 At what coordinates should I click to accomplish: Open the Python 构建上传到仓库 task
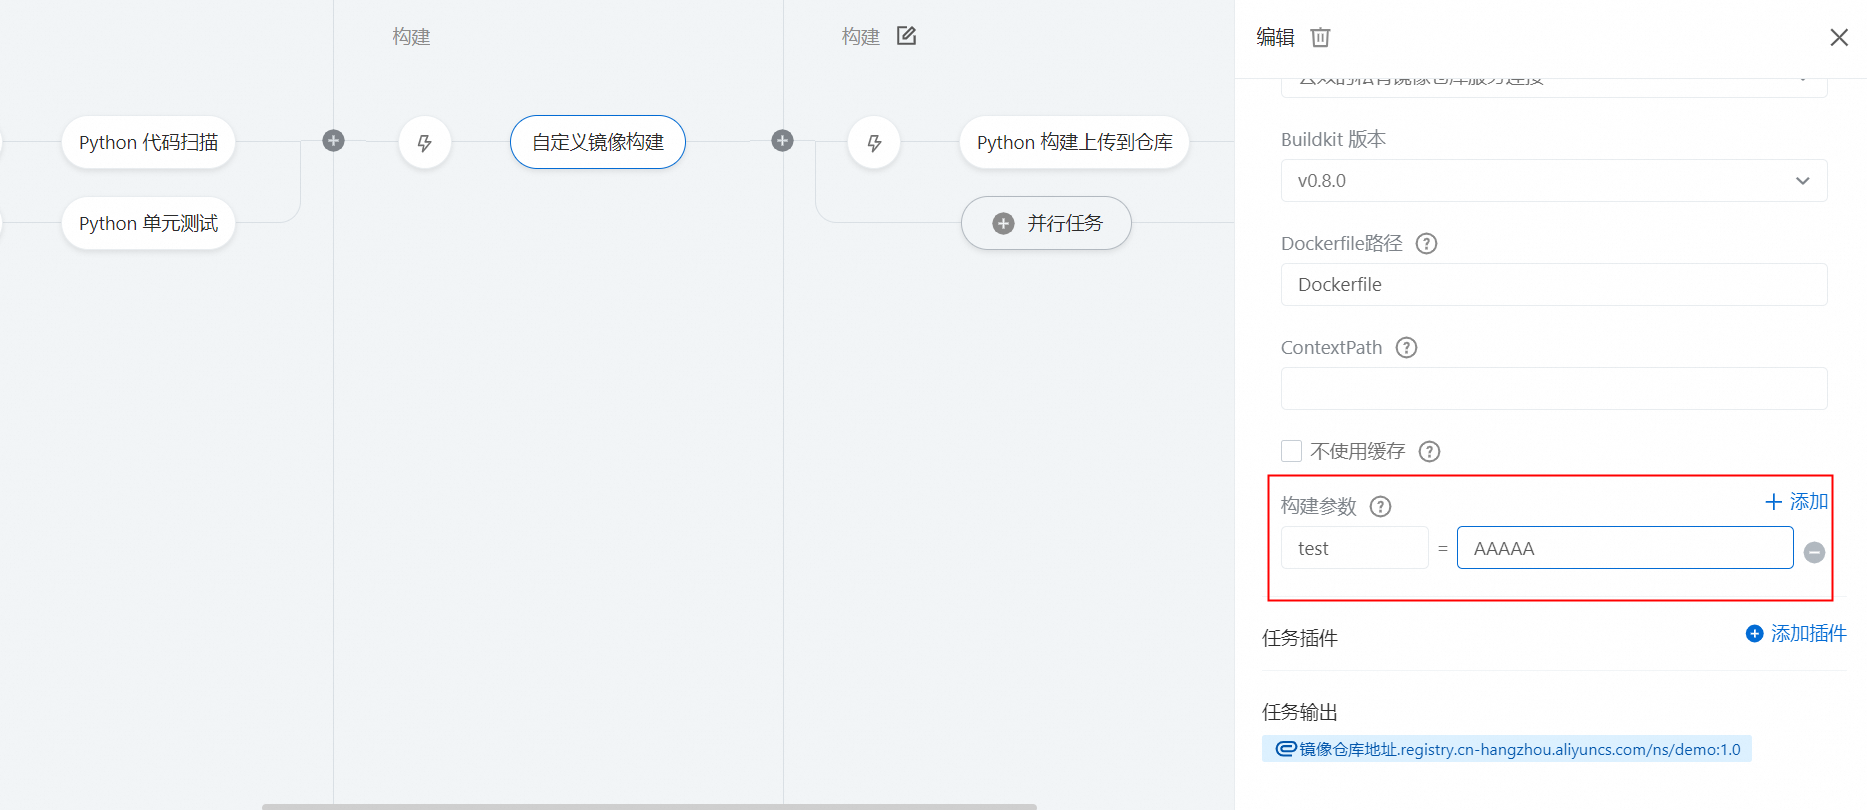pyautogui.click(x=1074, y=142)
